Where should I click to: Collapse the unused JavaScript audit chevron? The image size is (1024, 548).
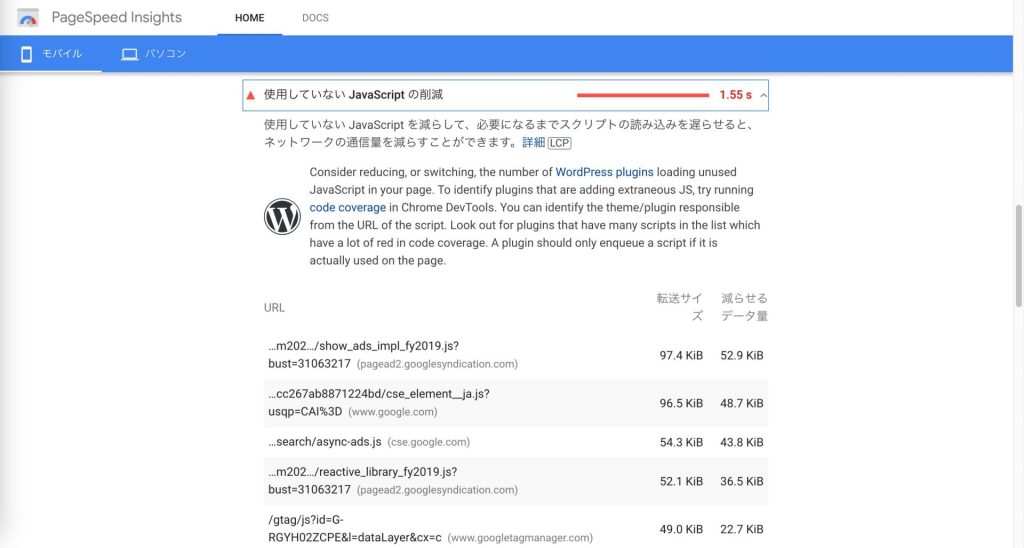(763, 95)
